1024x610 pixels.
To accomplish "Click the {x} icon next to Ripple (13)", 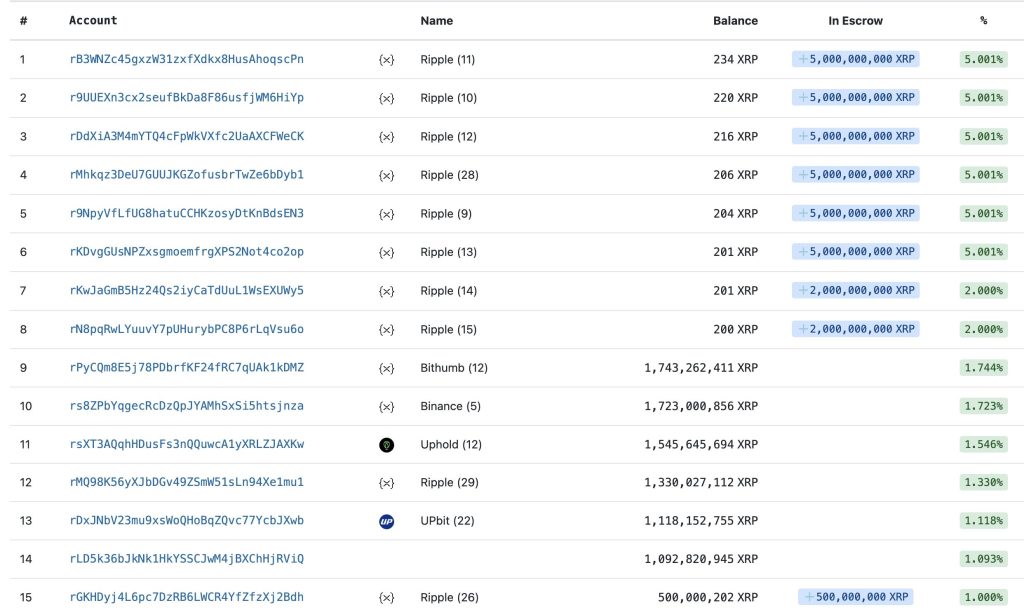I will point(387,252).
